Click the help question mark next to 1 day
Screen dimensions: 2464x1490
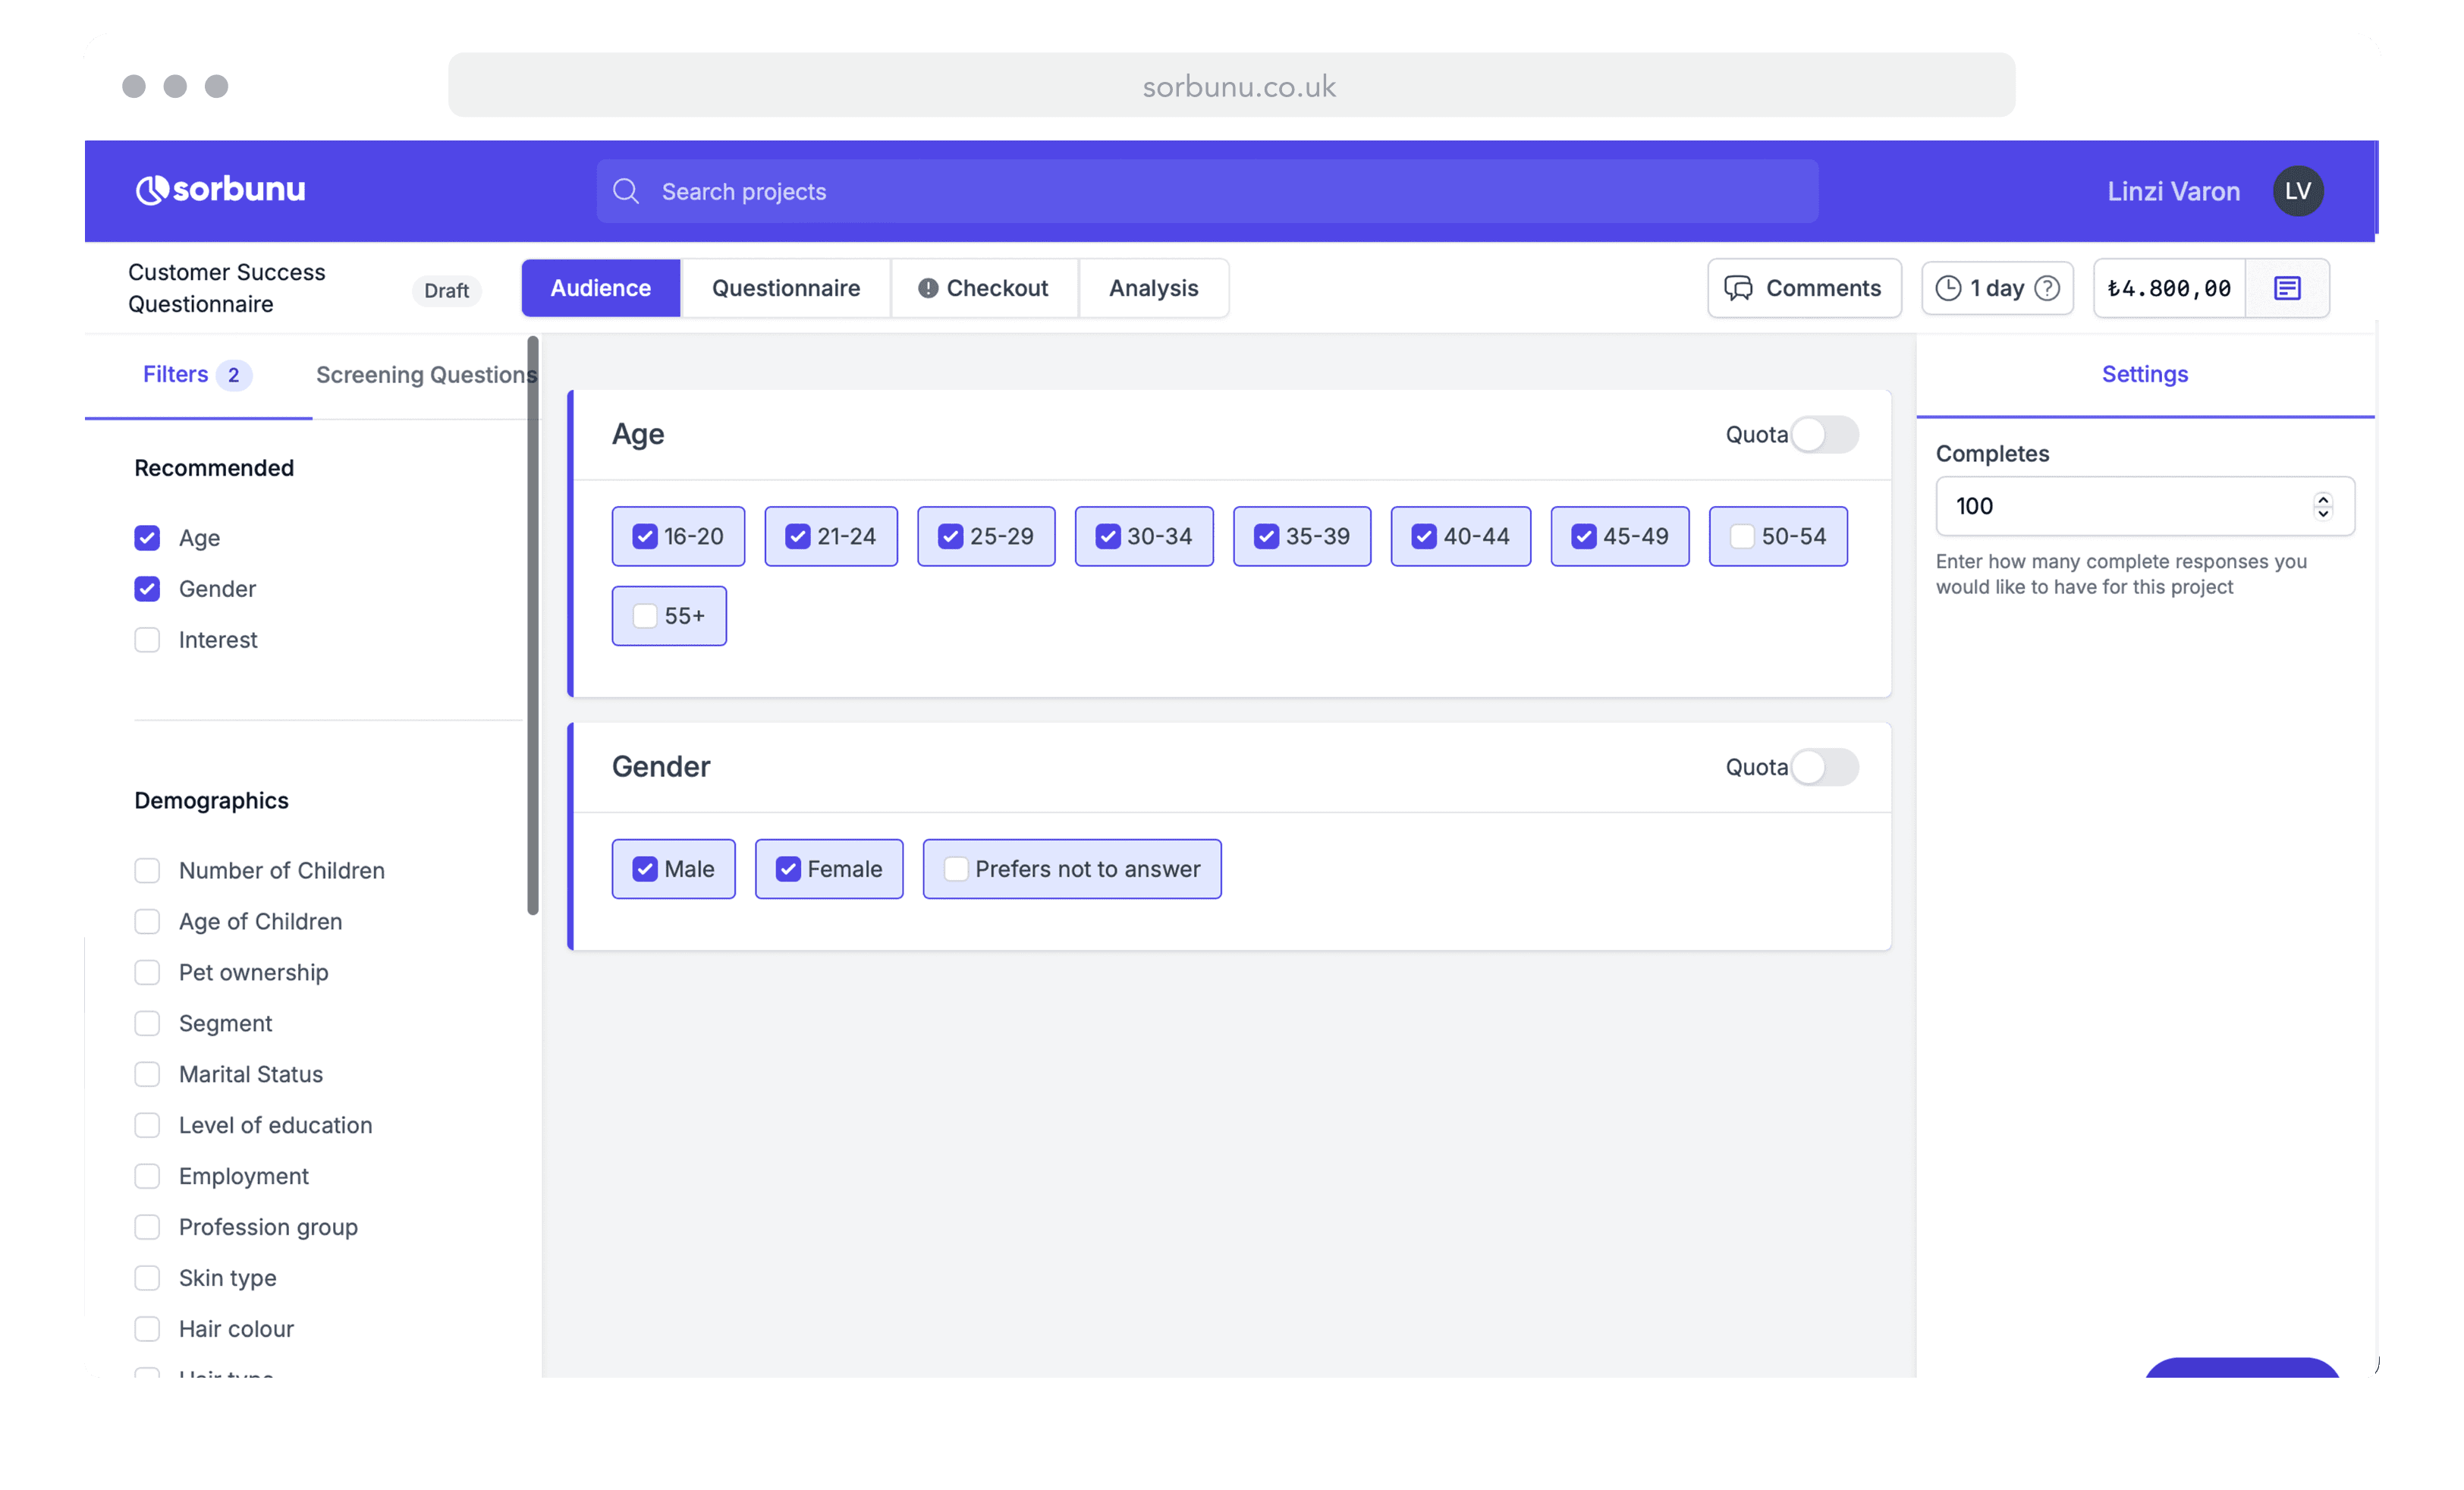tap(2047, 288)
